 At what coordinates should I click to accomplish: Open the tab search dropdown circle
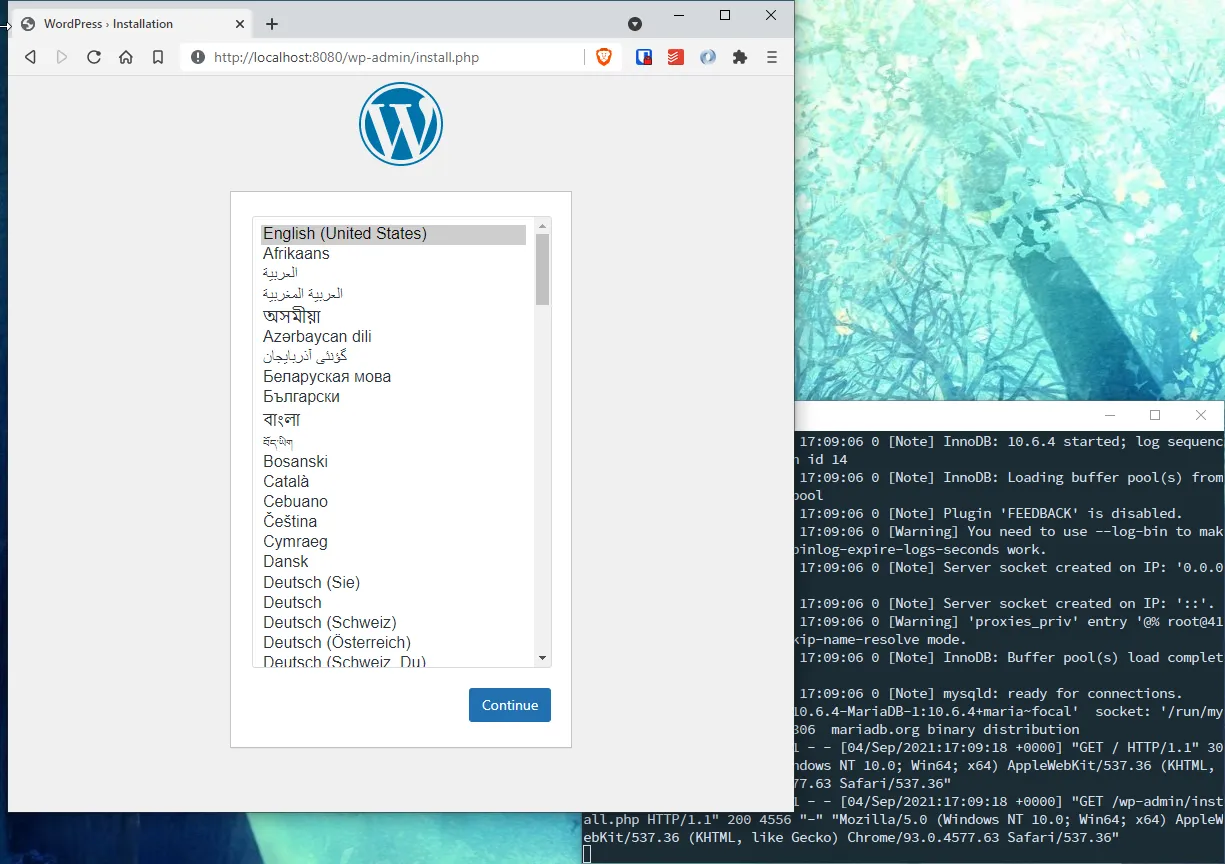[x=635, y=24]
